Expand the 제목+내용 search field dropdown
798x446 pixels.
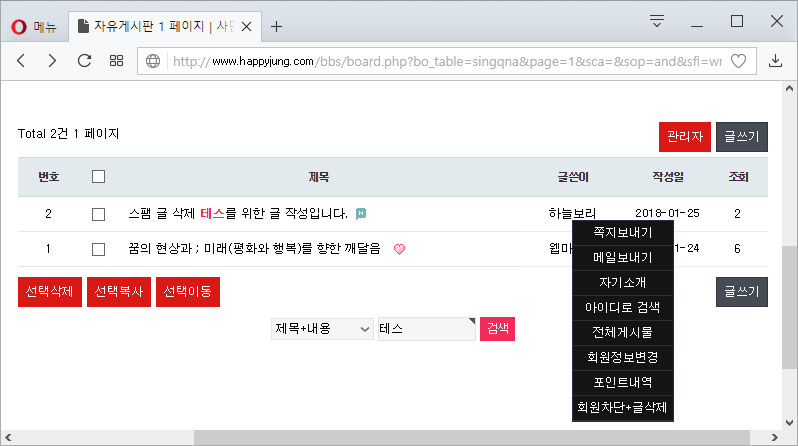(321, 329)
